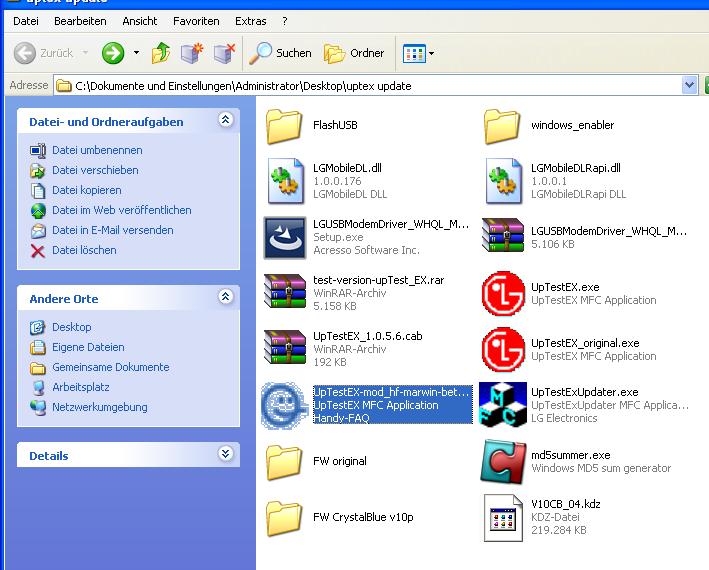
Task: Select the UpTestEX_original.exe LG logo icon
Action: pyautogui.click(x=503, y=349)
